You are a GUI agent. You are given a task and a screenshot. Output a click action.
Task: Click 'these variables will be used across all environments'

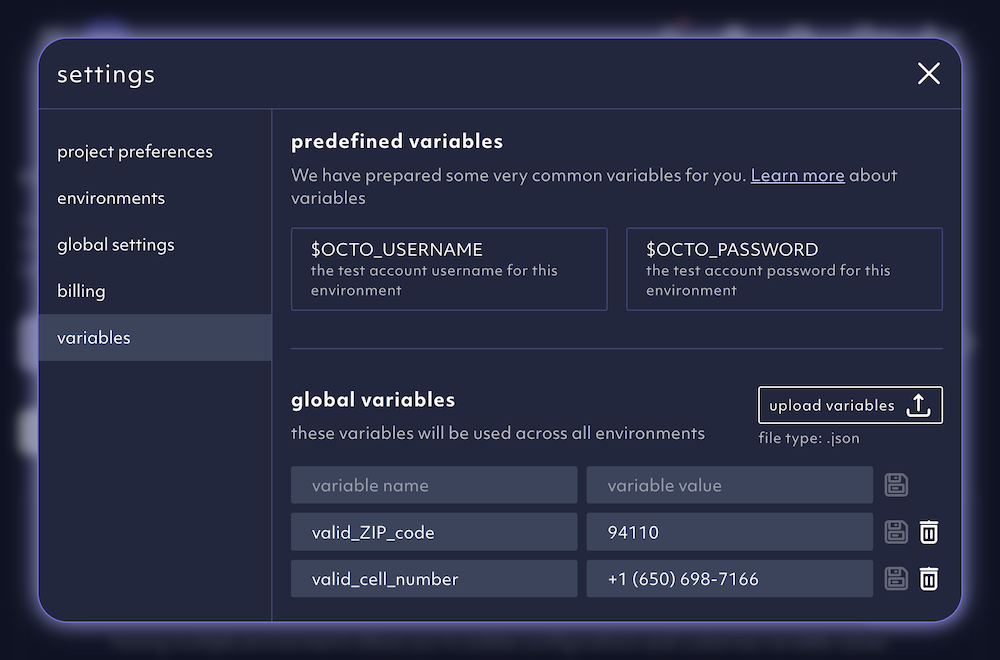tap(497, 433)
